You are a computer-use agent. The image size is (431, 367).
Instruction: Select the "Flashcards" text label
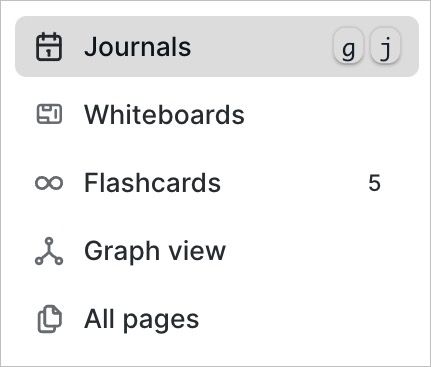coord(152,183)
